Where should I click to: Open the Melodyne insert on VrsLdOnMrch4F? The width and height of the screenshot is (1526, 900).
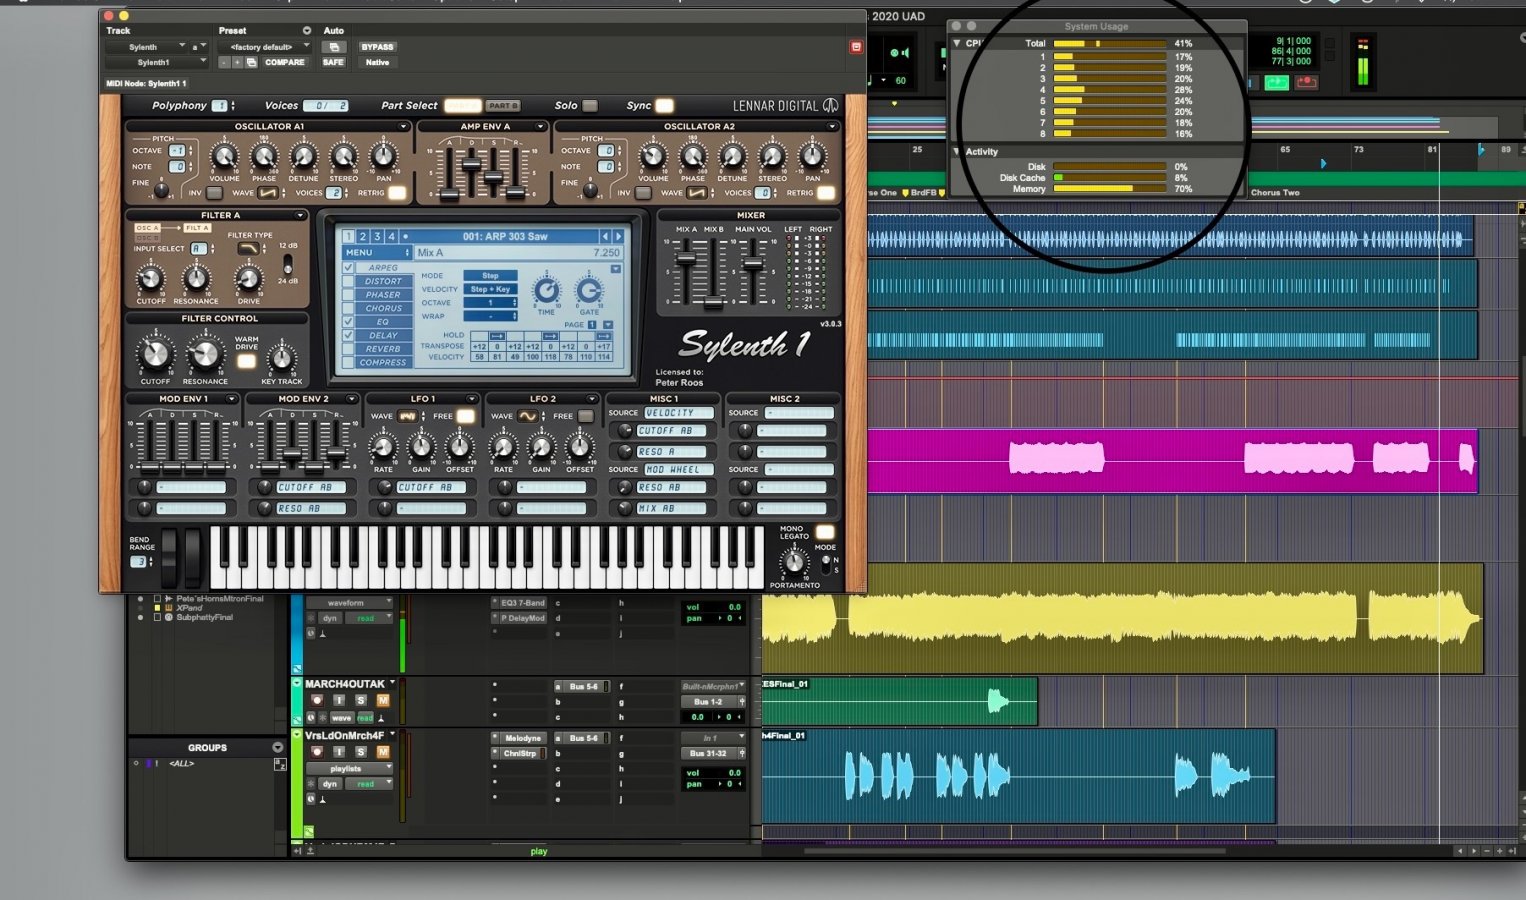click(522, 738)
